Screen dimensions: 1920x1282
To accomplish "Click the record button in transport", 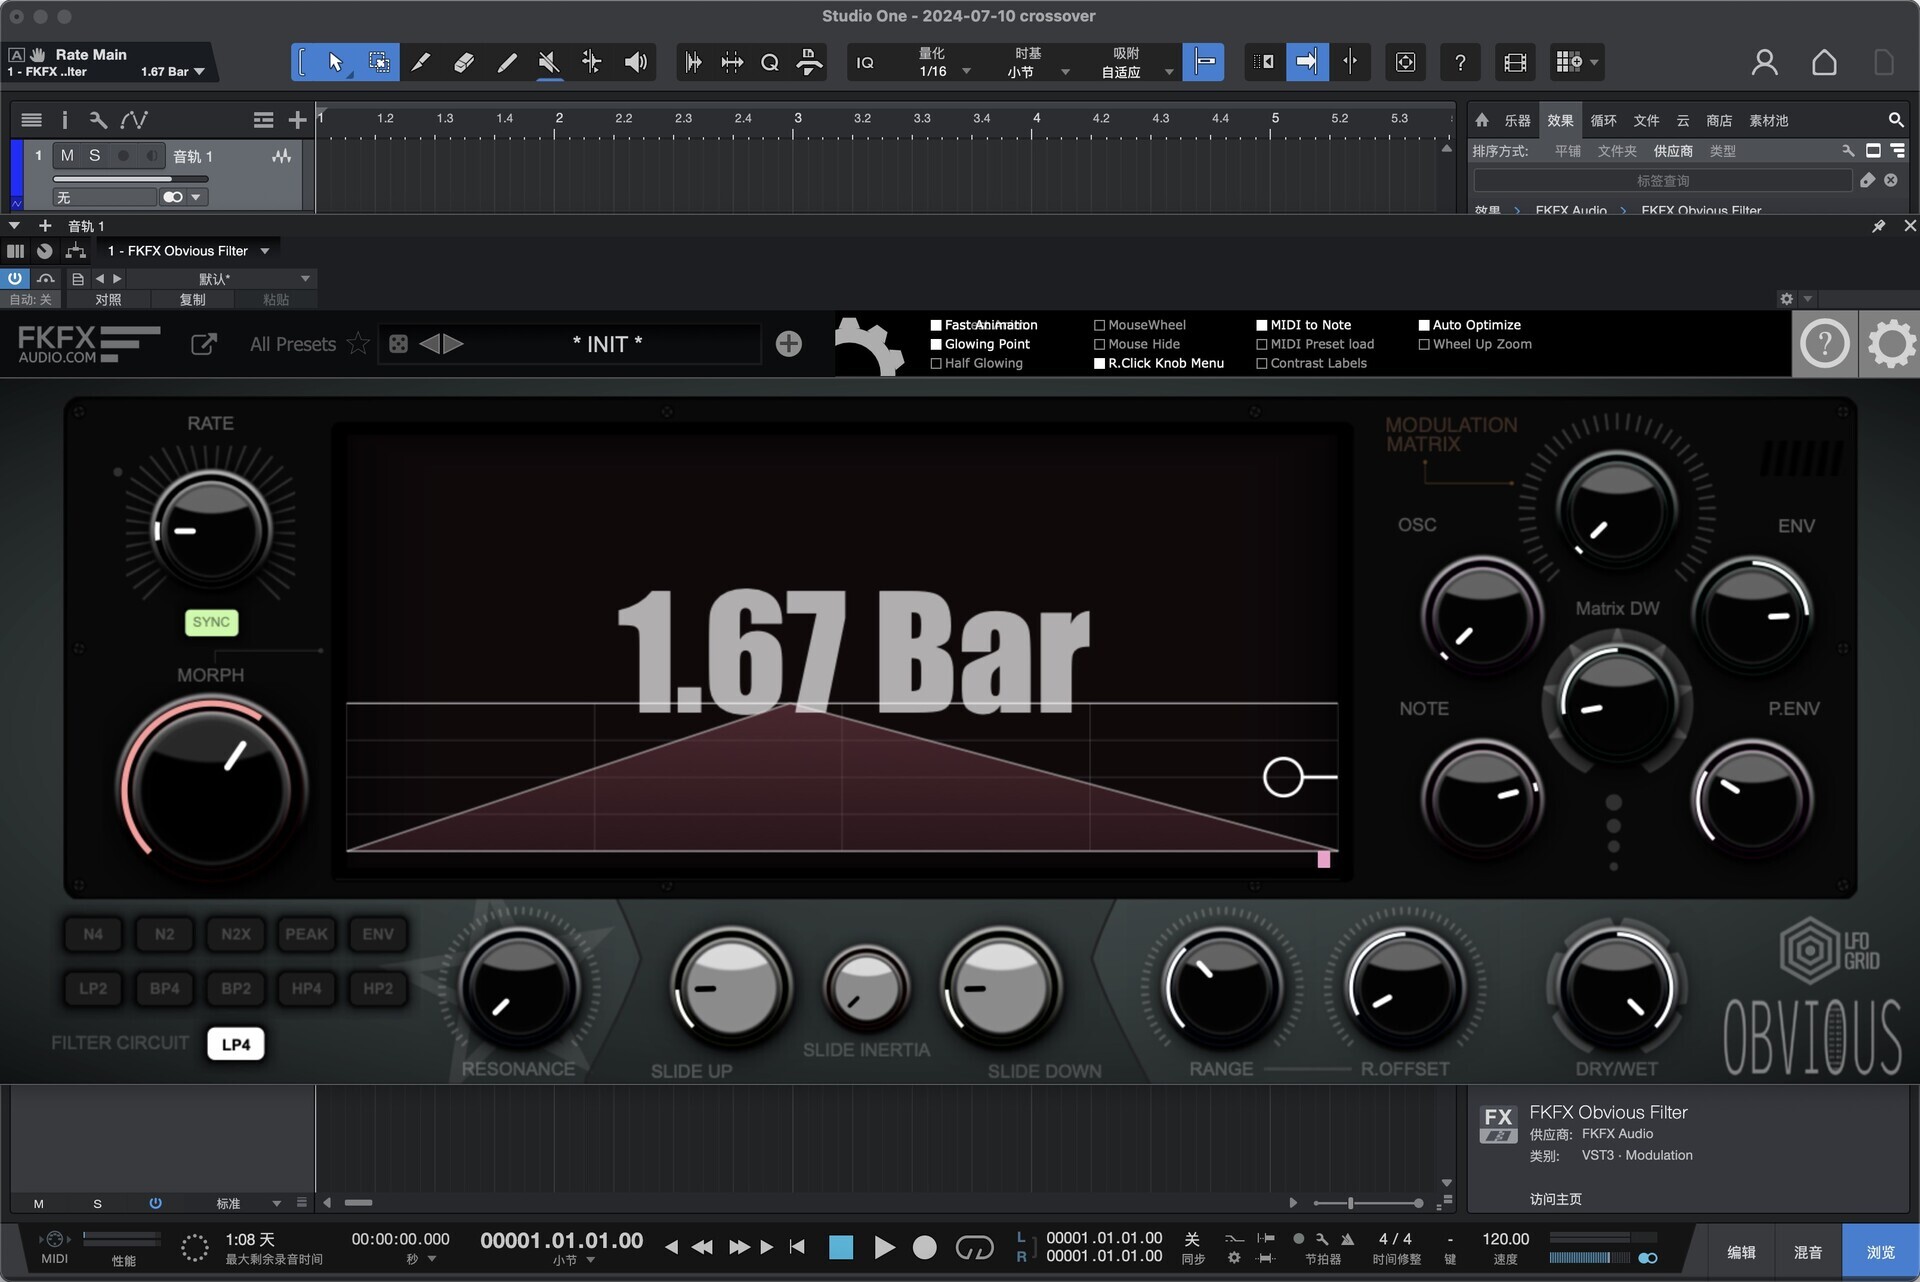I will tap(925, 1247).
